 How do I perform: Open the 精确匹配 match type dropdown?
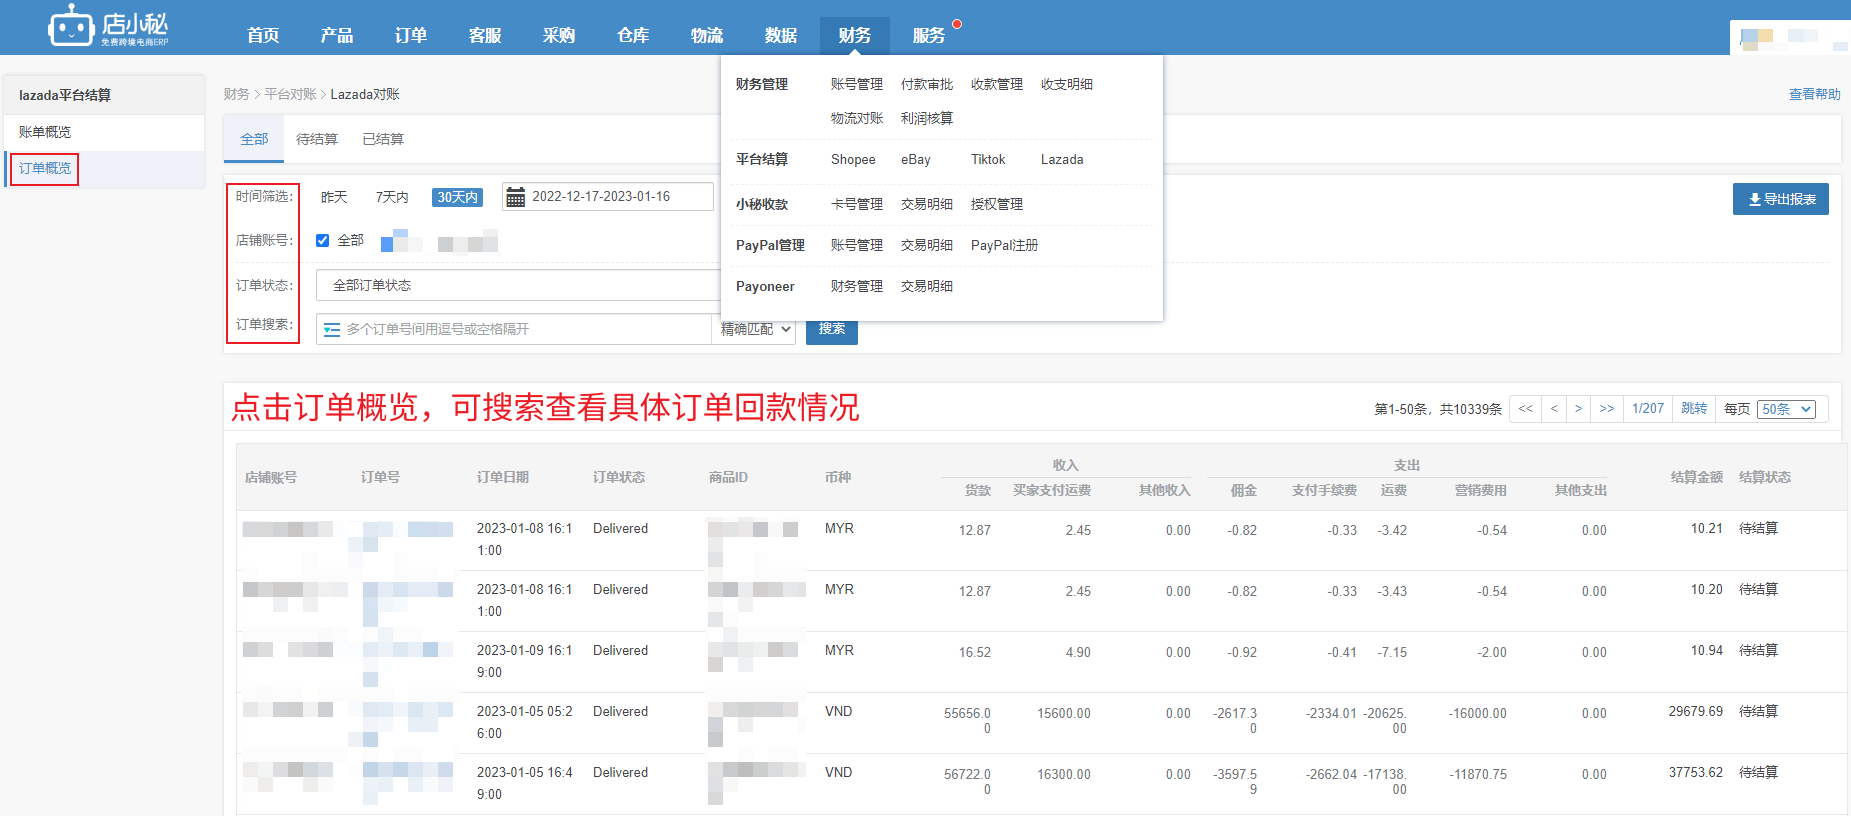click(x=755, y=329)
